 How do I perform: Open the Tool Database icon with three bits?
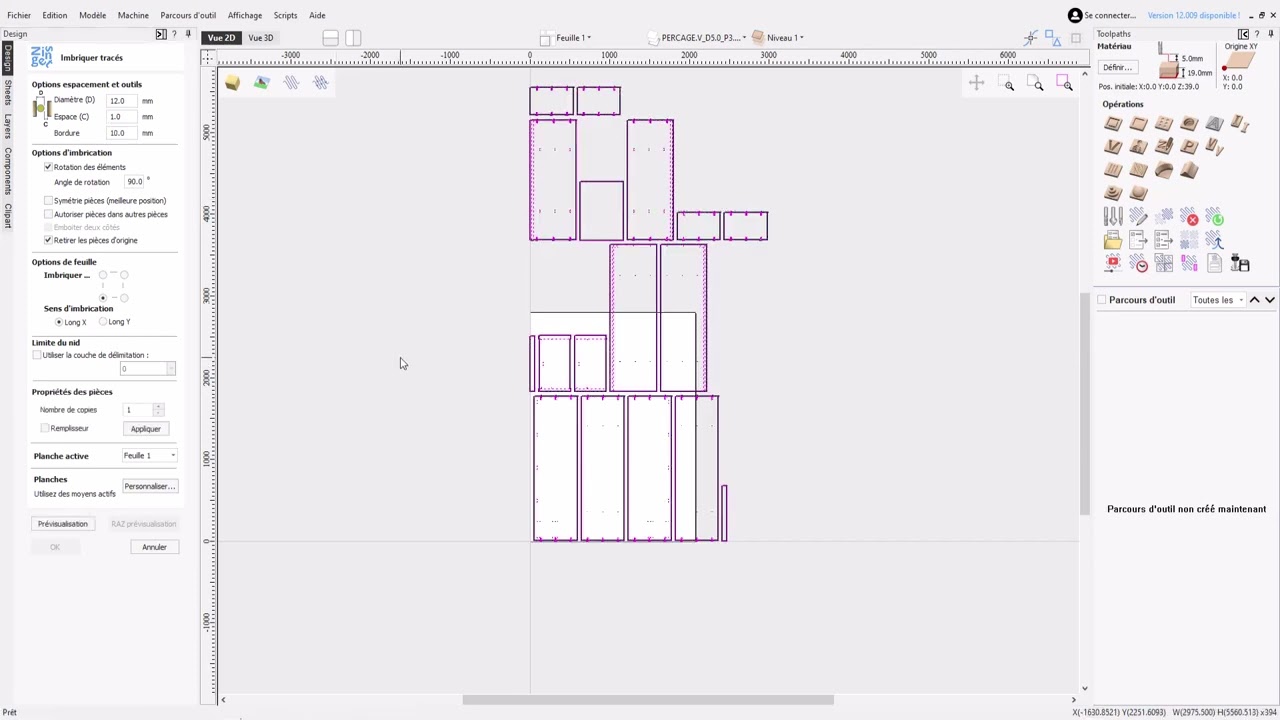click(x=1113, y=217)
